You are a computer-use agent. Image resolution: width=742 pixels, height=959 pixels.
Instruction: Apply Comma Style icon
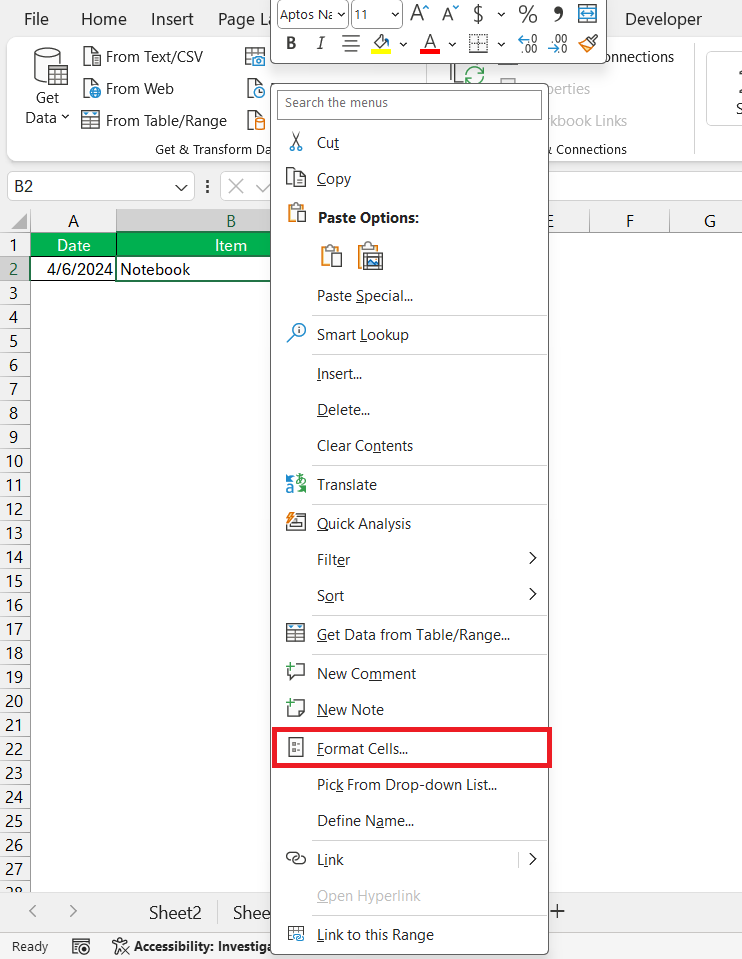[x=557, y=13]
